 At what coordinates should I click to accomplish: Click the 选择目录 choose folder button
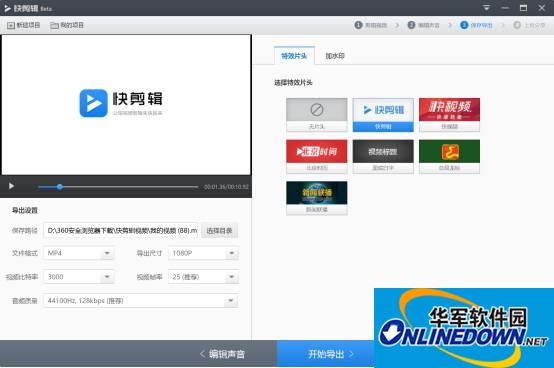[x=219, y=231]
